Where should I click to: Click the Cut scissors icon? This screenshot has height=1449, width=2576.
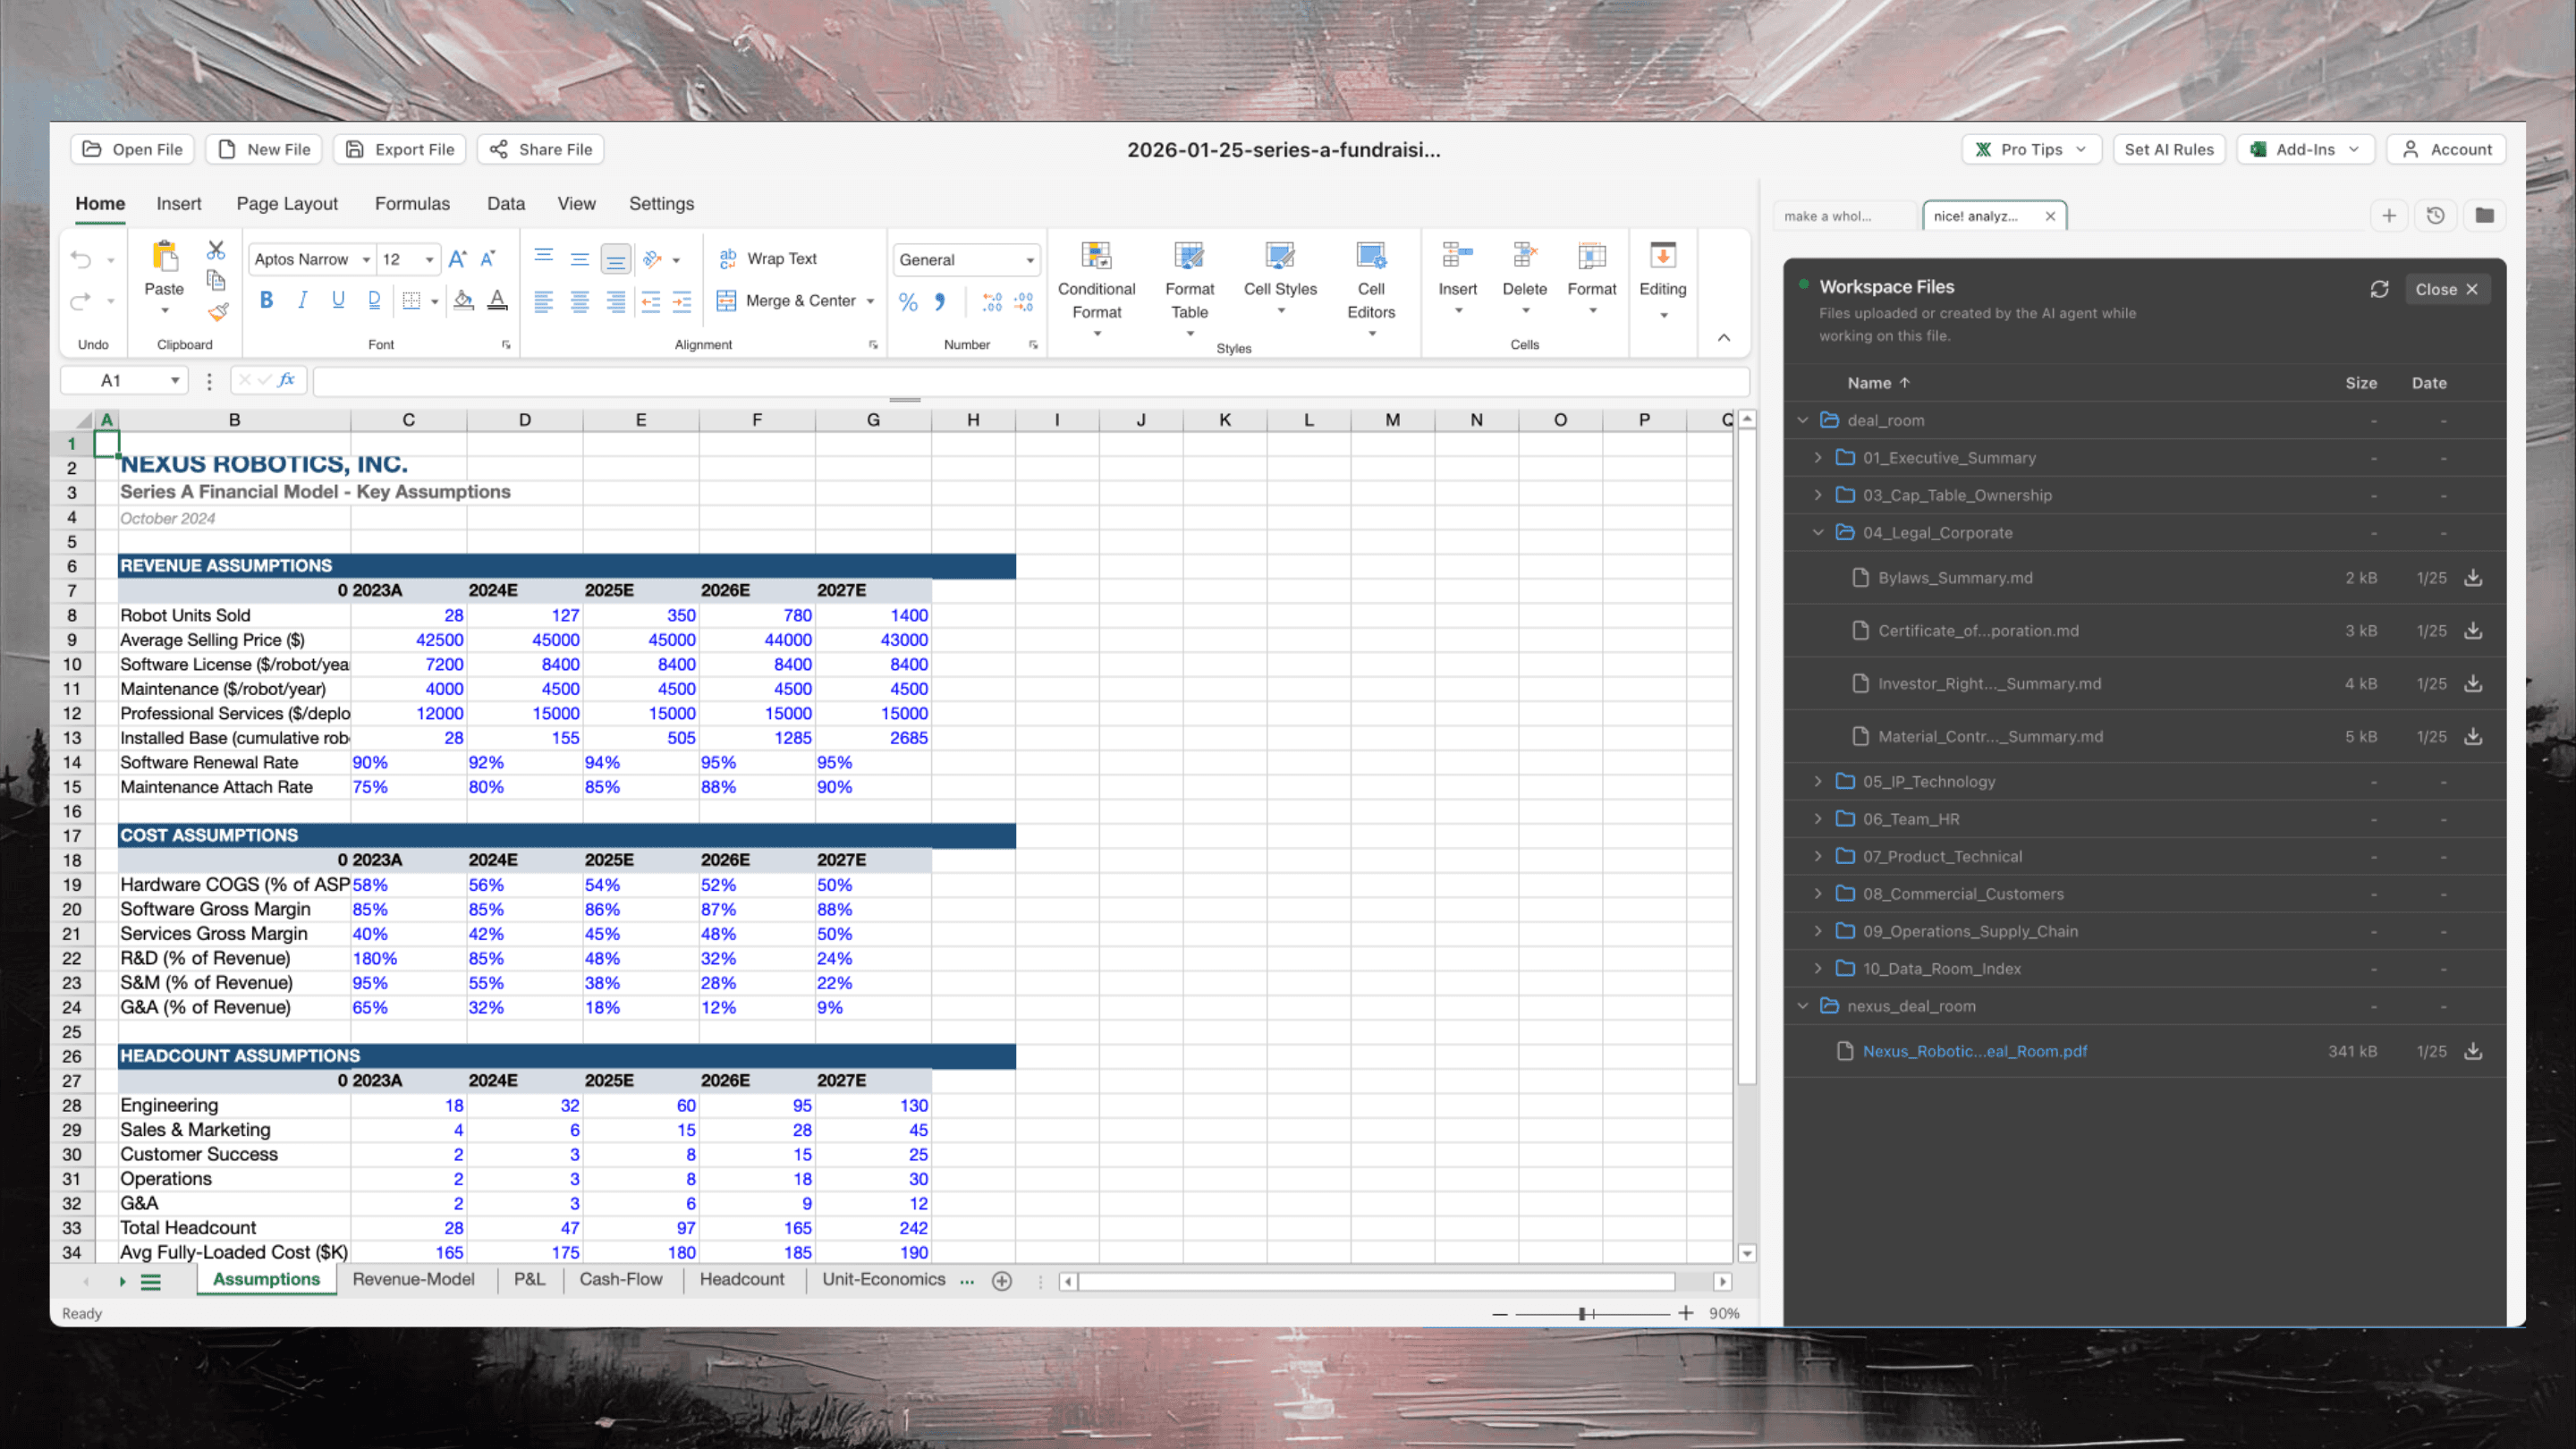(216, 250)
